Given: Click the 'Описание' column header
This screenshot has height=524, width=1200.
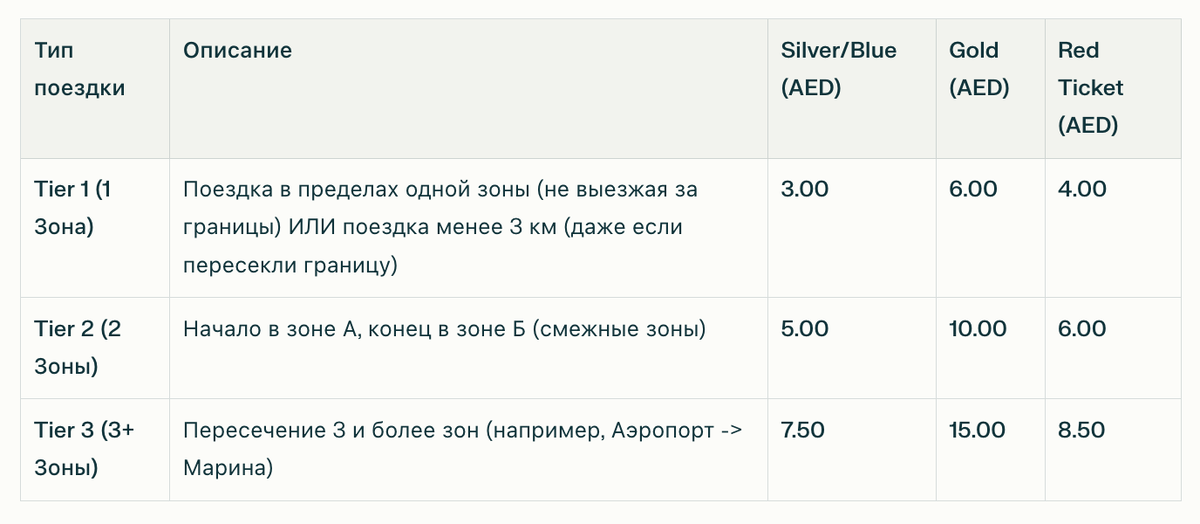Looking at the screenshot, I should [x=237, y=50].
